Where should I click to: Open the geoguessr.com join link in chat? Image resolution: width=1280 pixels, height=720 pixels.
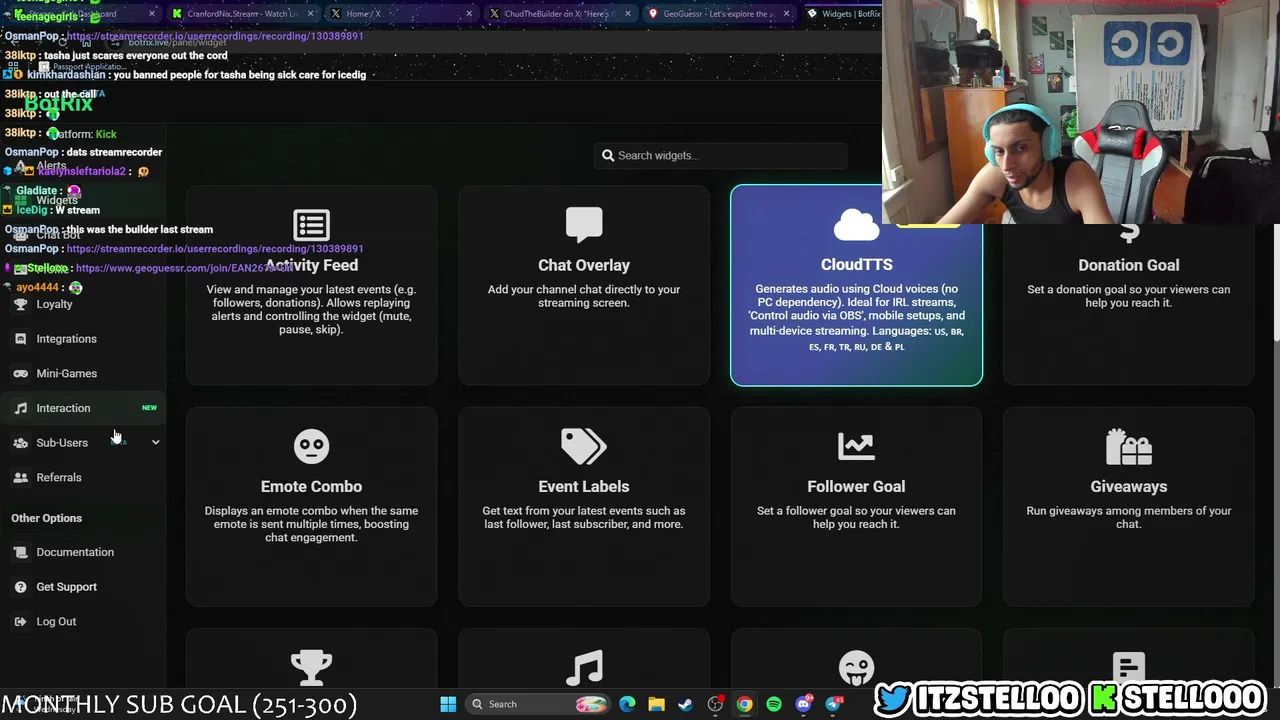(184, 268)
